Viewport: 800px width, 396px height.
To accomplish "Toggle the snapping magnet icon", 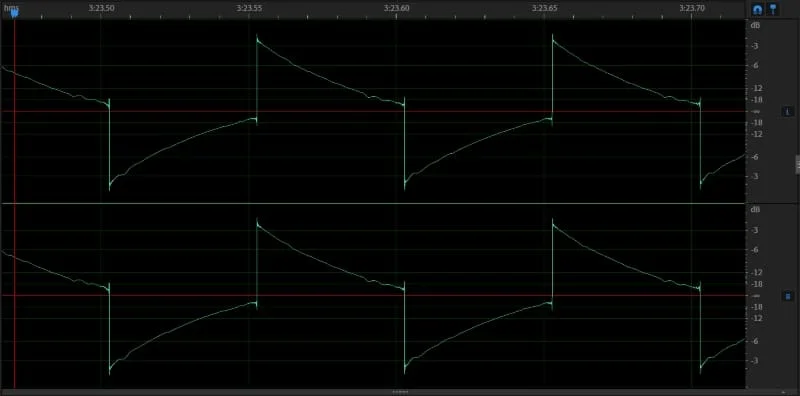I will (x=757, y=9).
